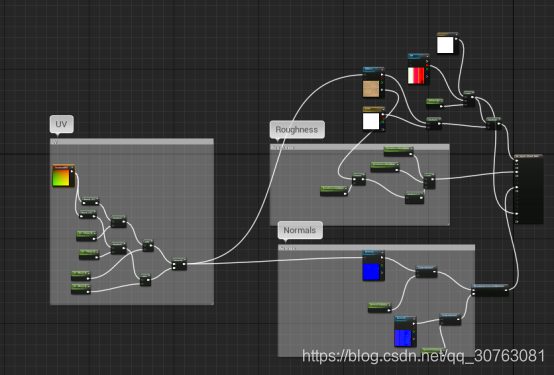
Task: Select the final append node in UV box
Action: coord(179,264)
